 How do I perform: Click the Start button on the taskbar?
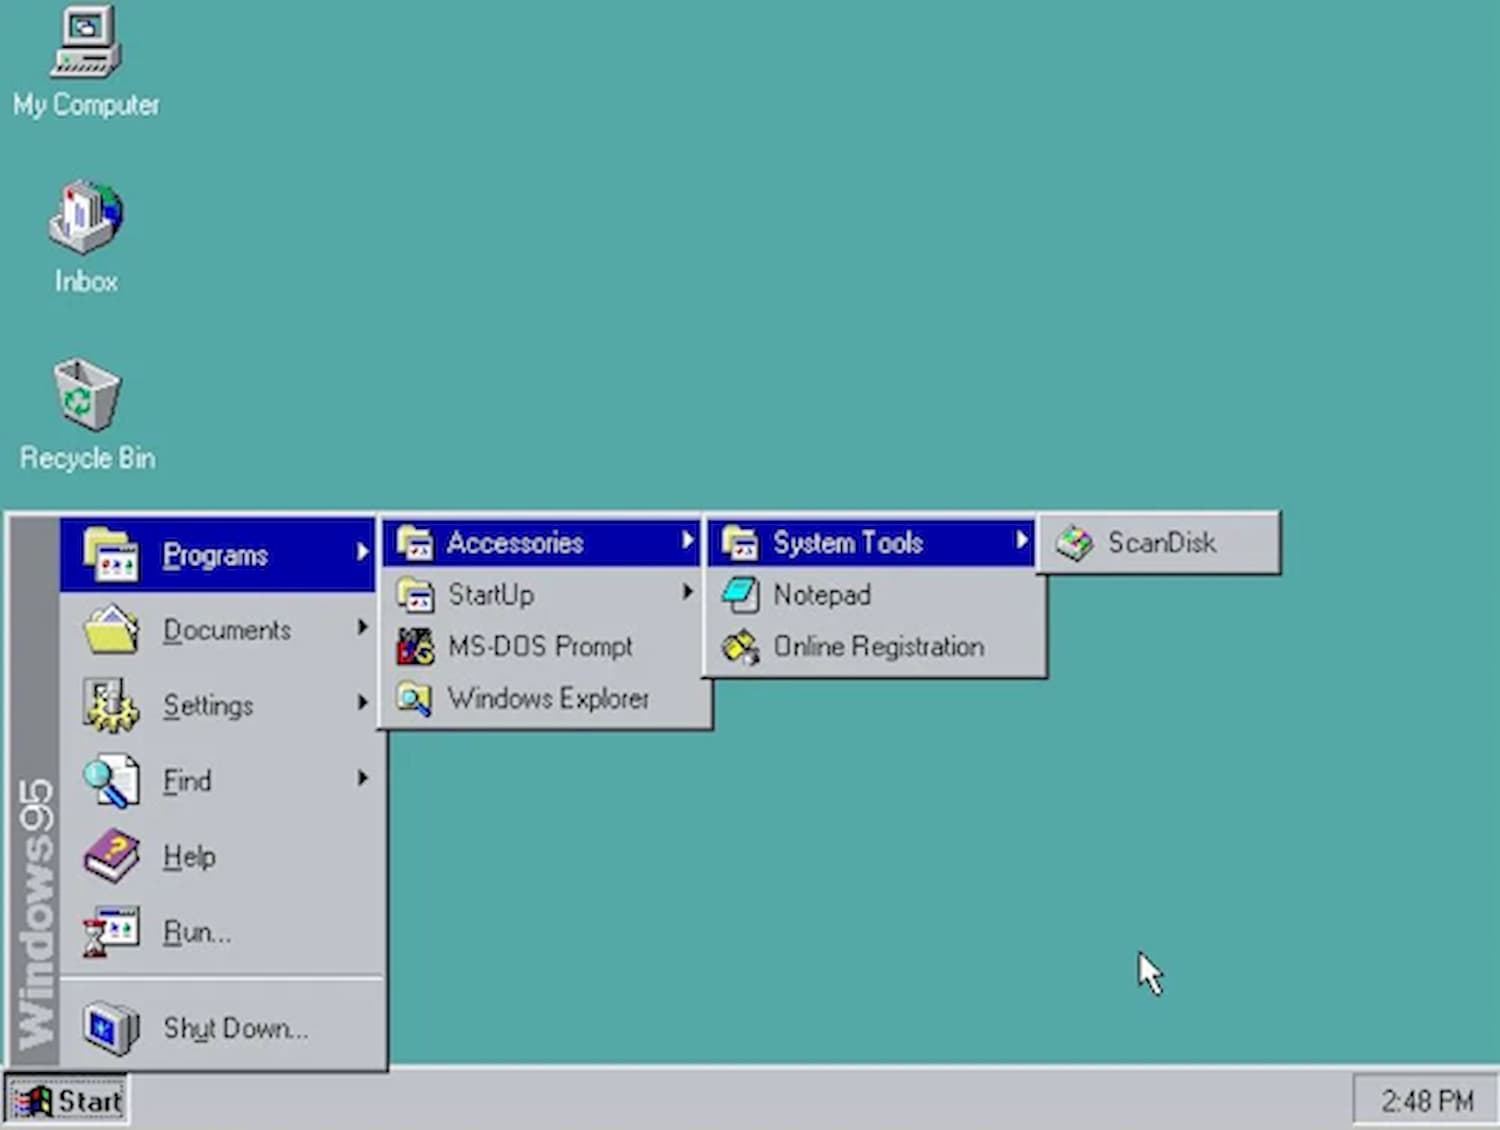[66, 1100]
